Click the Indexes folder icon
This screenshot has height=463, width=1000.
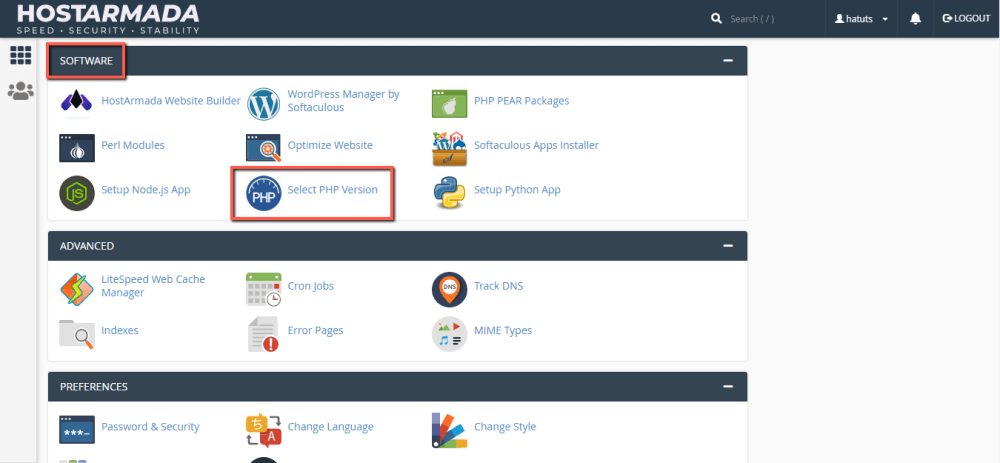77,334
